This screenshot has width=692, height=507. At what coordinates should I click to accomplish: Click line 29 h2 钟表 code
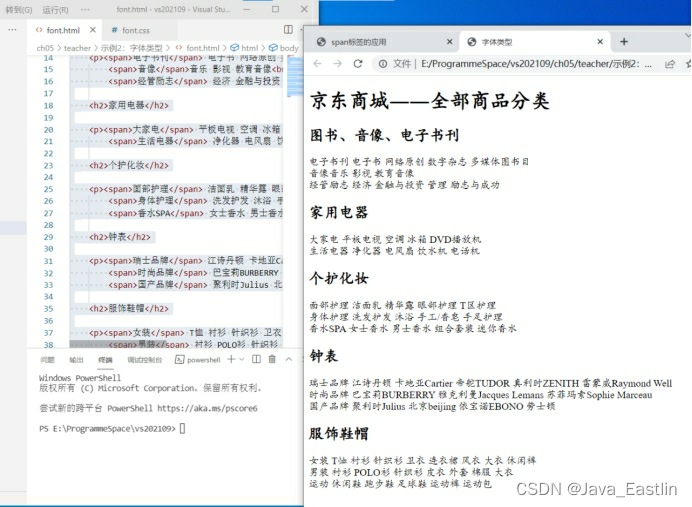click(120, 237)
